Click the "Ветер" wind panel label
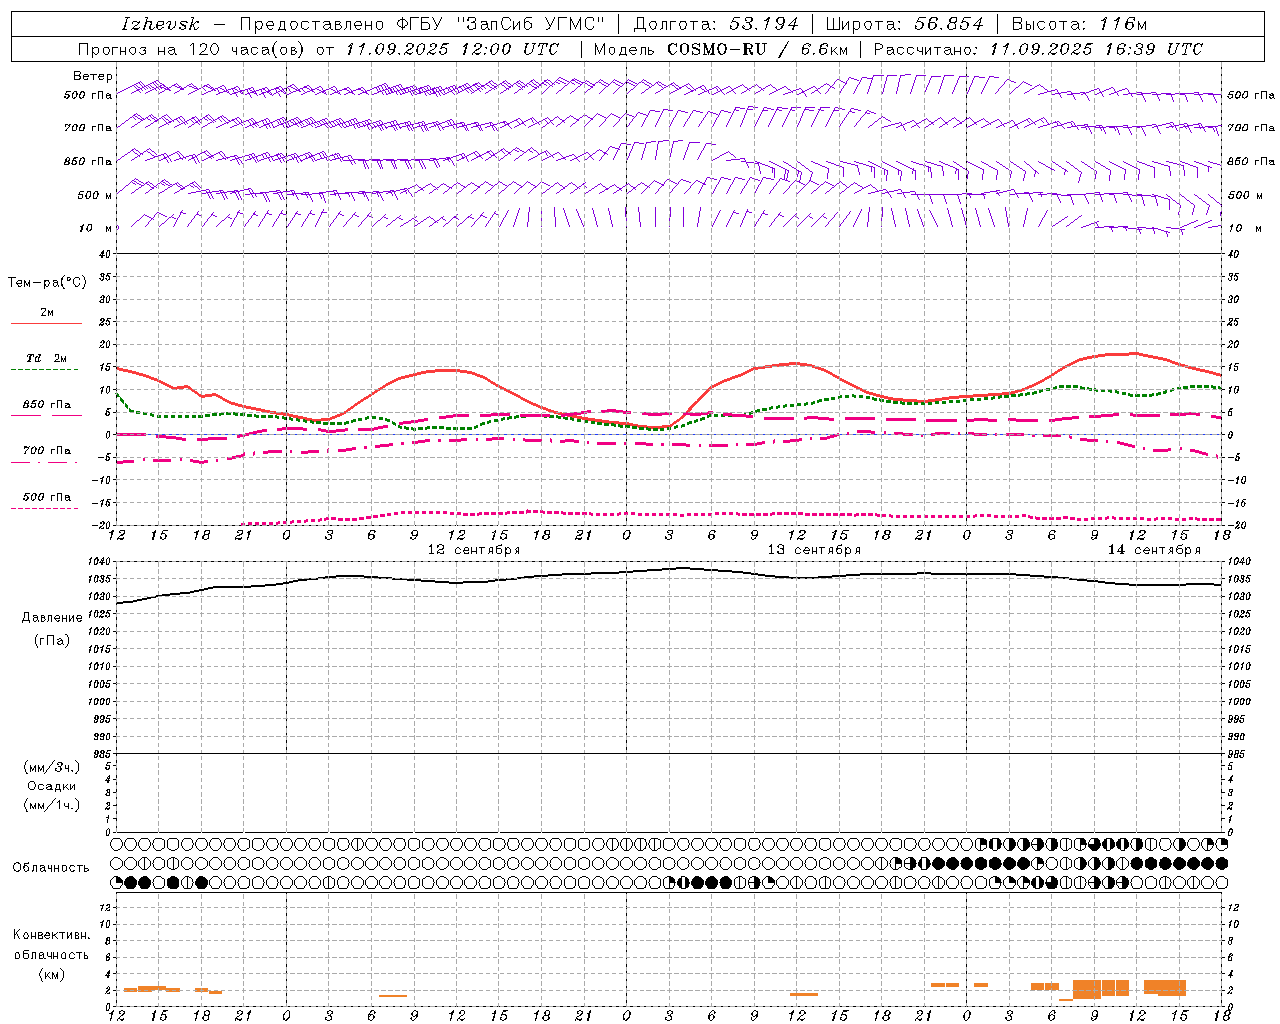 point(93,76)
